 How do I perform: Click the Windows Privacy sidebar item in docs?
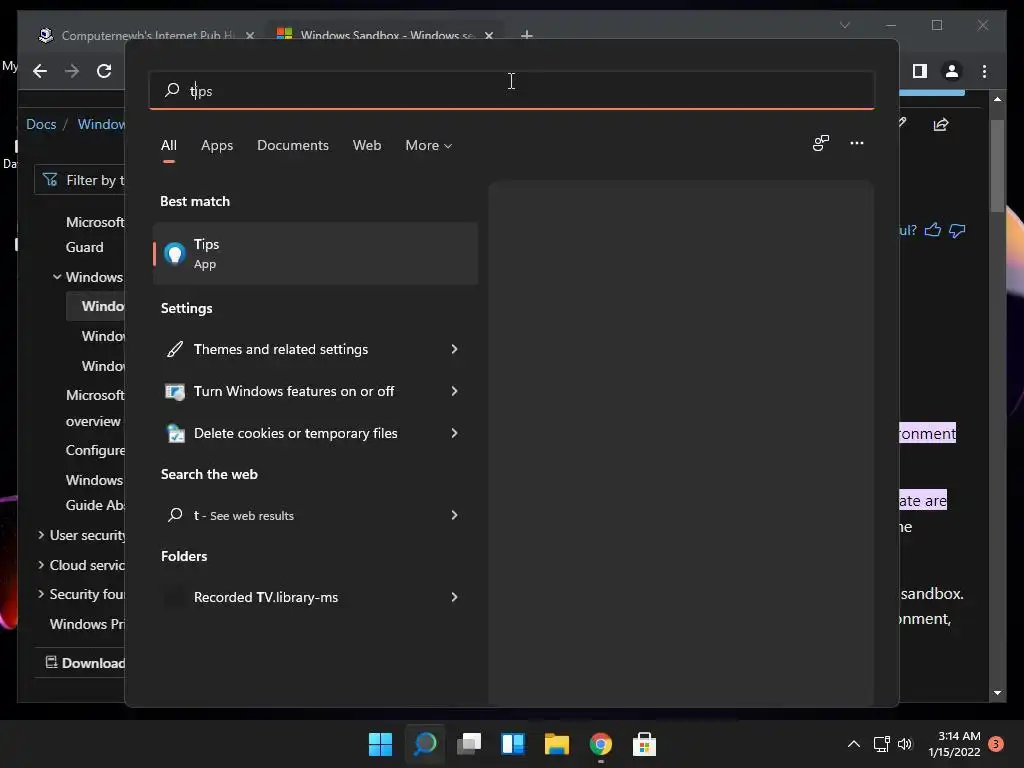[x=87, y=624]
